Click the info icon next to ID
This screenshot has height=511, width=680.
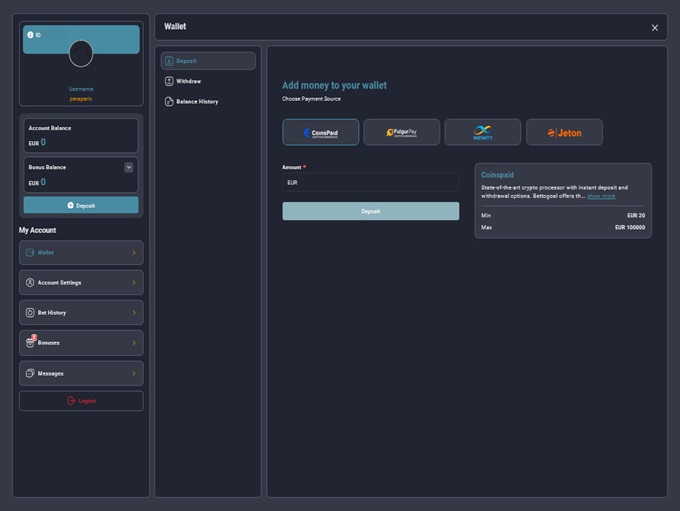[x=30, y=34]
